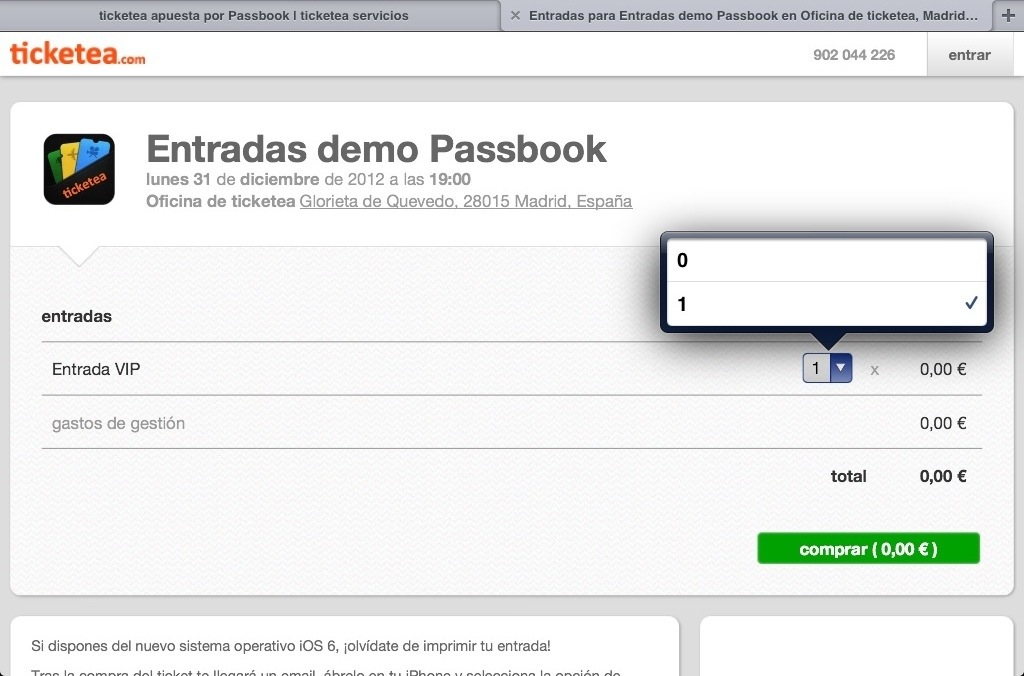
Task: Select quantity 0 in the popup list
Action: pos(826,261)
